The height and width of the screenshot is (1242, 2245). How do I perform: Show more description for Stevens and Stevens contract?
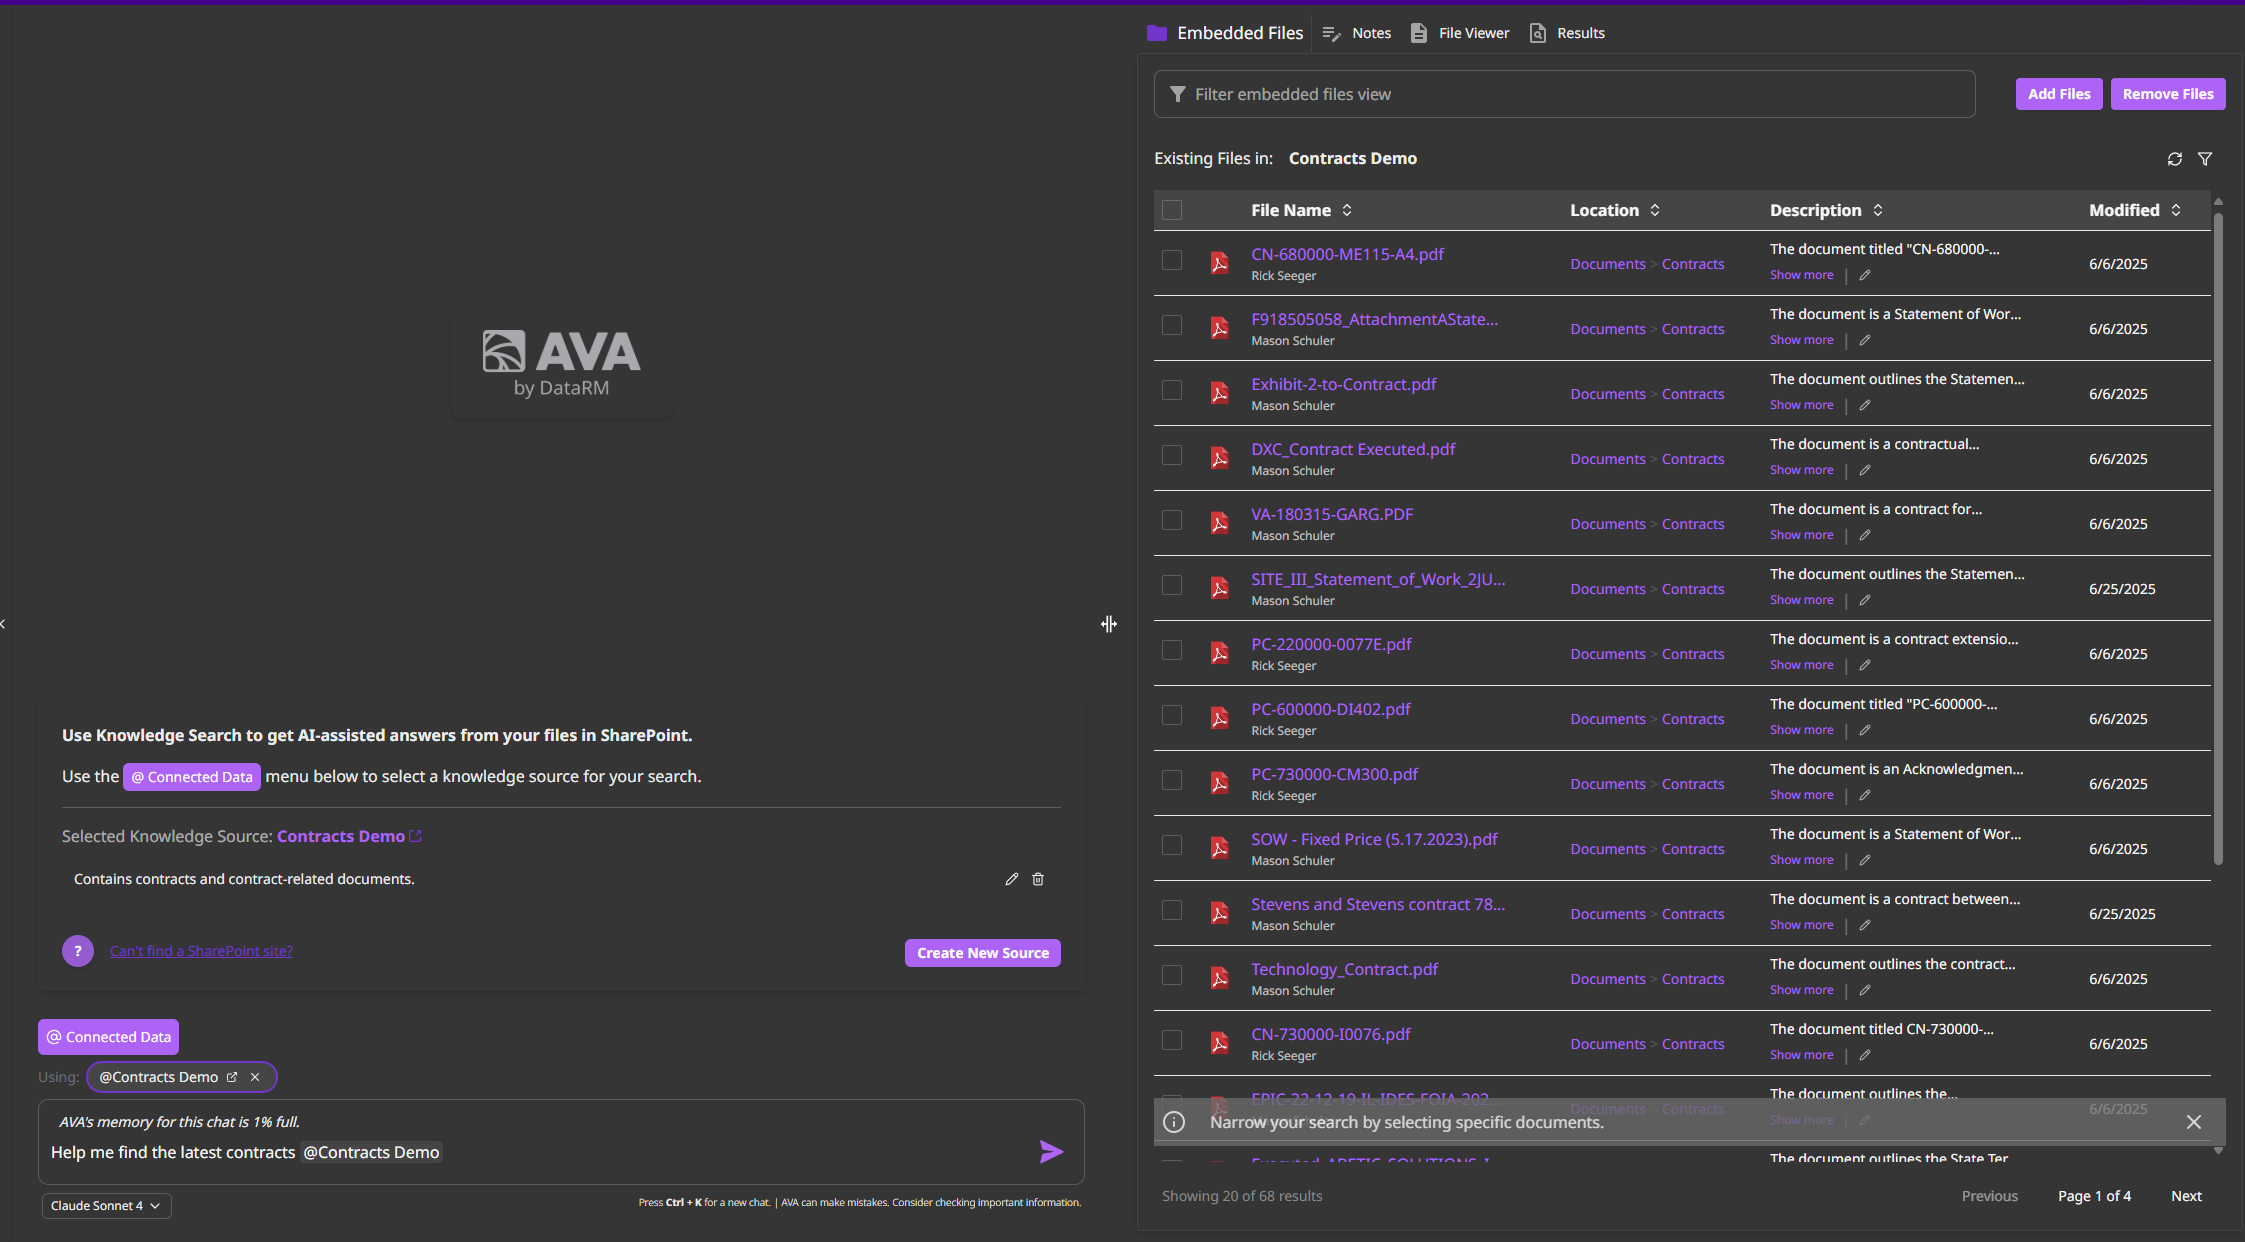click(1801, 924)
